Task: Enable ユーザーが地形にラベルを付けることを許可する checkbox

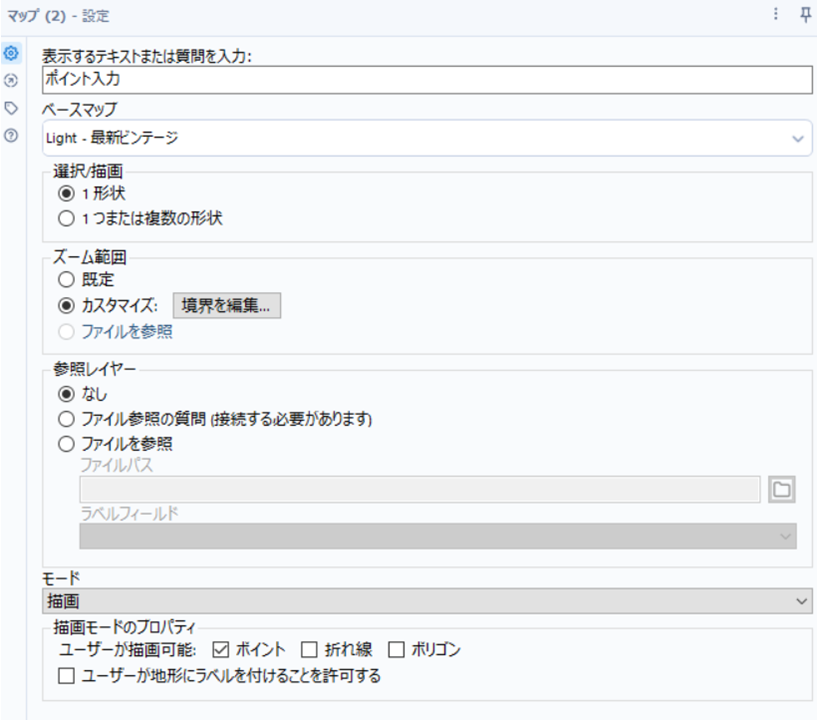Action: [x=67, y=676]
